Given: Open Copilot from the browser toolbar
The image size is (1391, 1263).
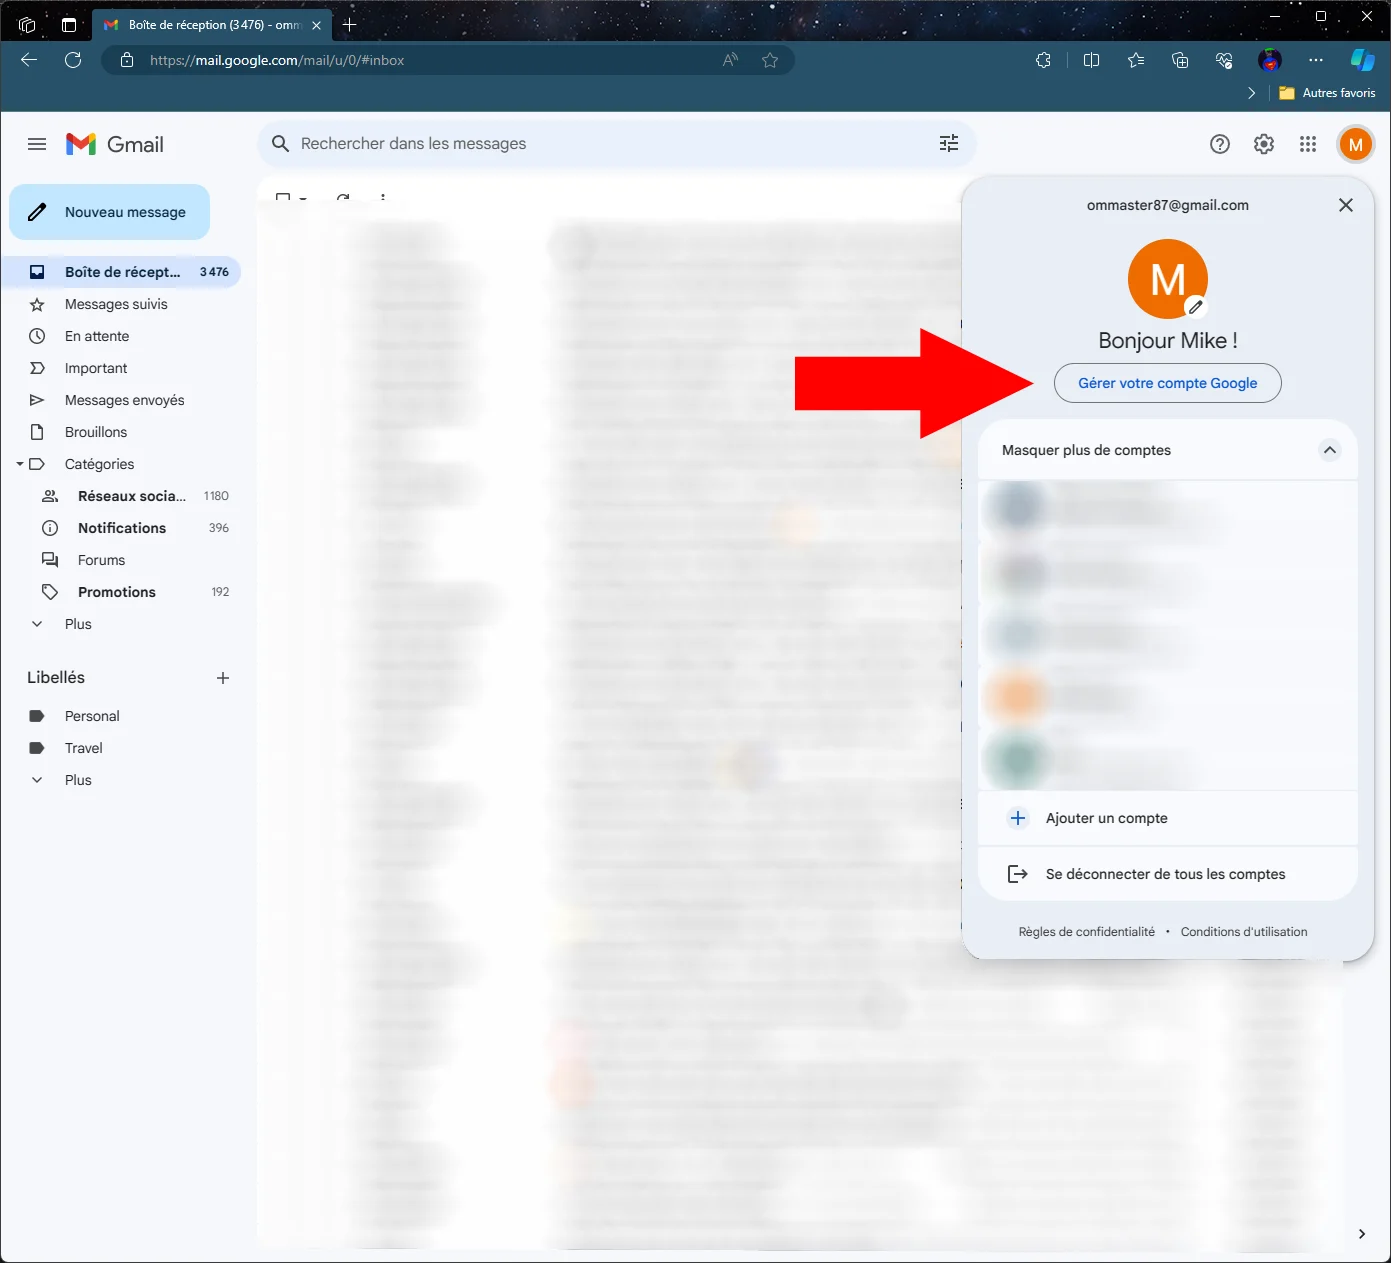Looking at the screenshot, I should tap(1363, 60).
